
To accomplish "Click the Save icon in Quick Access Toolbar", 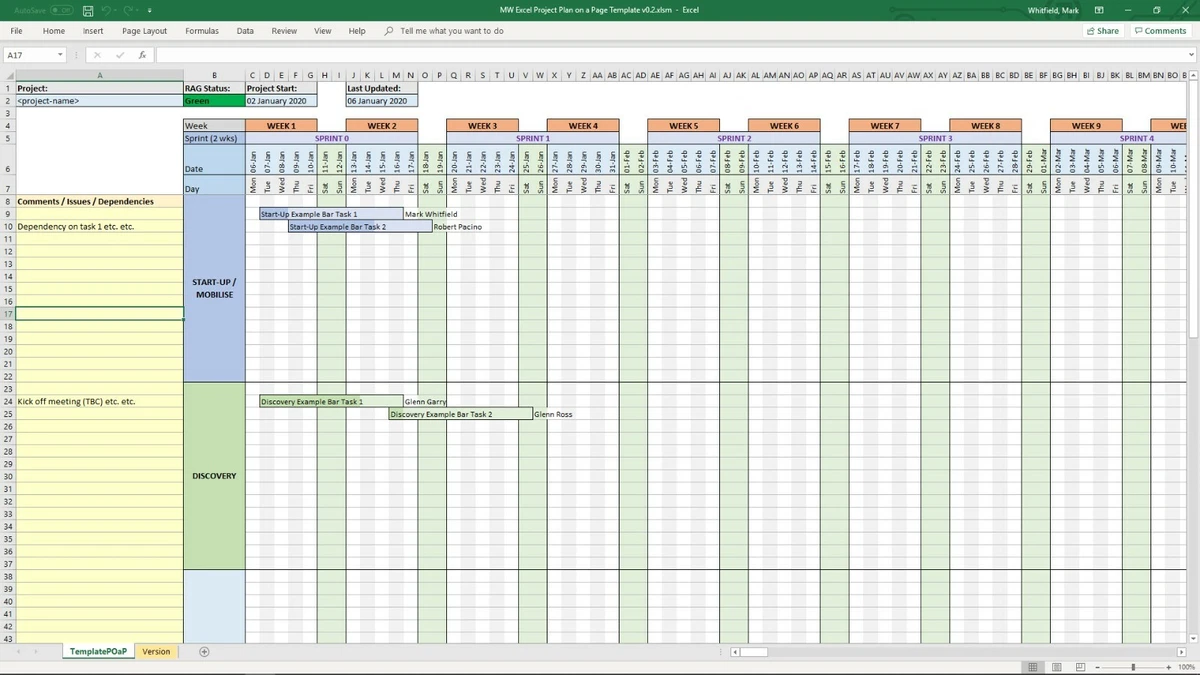I will click(88, 9).
